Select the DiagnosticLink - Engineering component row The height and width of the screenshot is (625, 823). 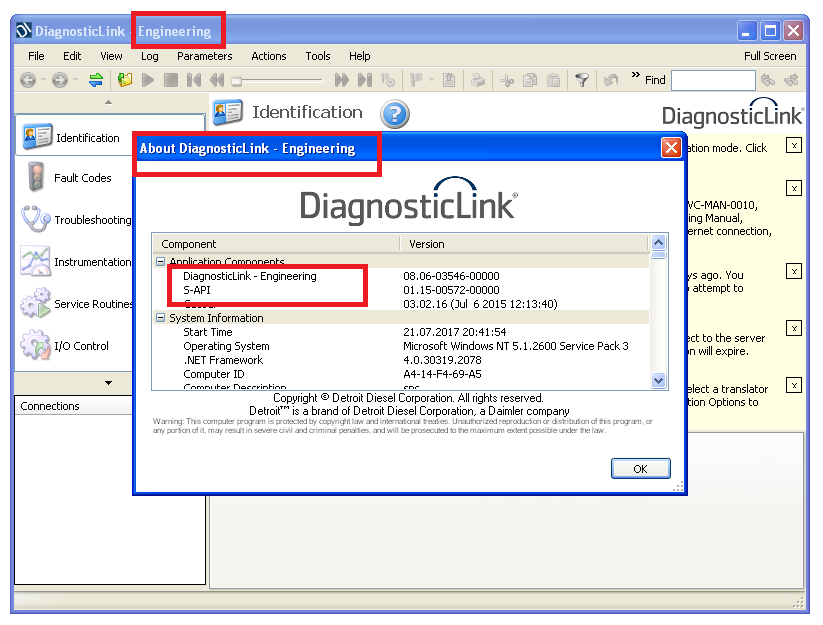coord(402,276)
